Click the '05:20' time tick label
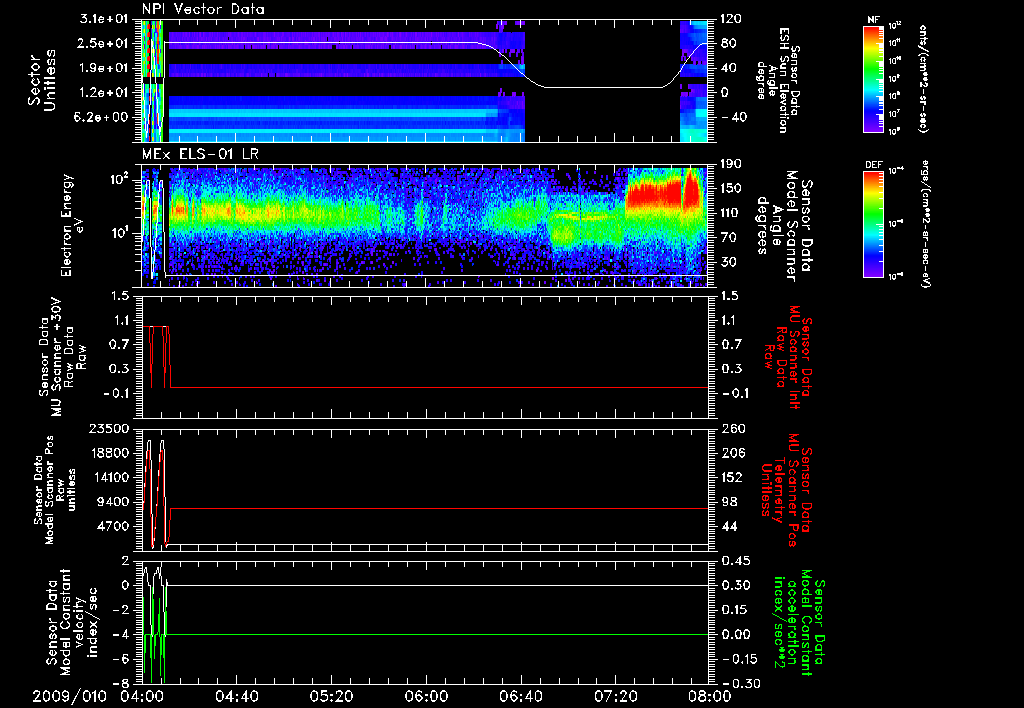Viewport: 1024px width, 708px height. tap(330, 696)
